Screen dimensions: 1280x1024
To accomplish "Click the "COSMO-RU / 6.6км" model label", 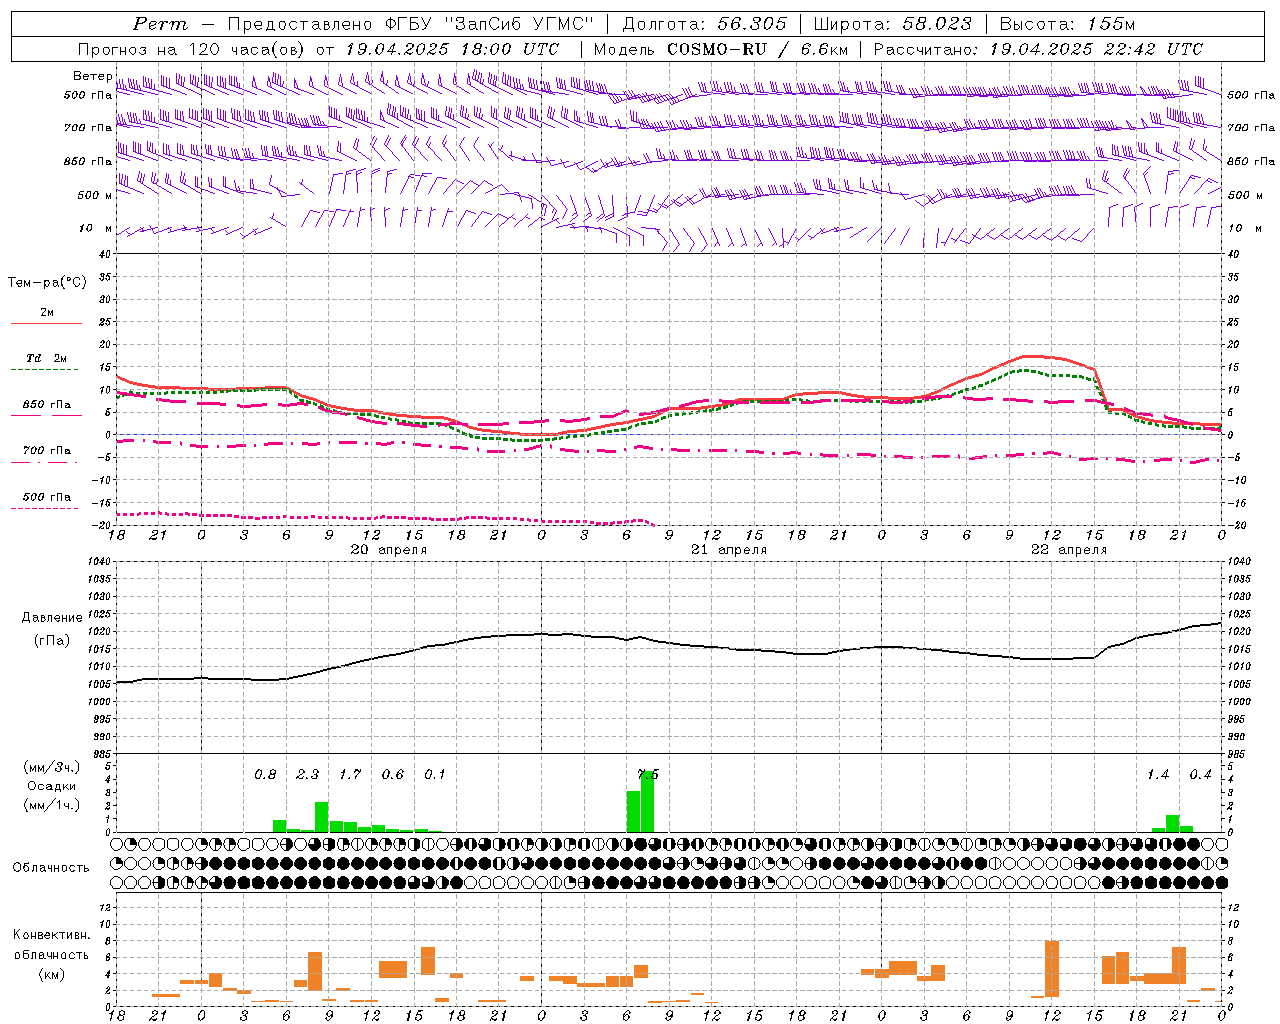I will point(757,49).
